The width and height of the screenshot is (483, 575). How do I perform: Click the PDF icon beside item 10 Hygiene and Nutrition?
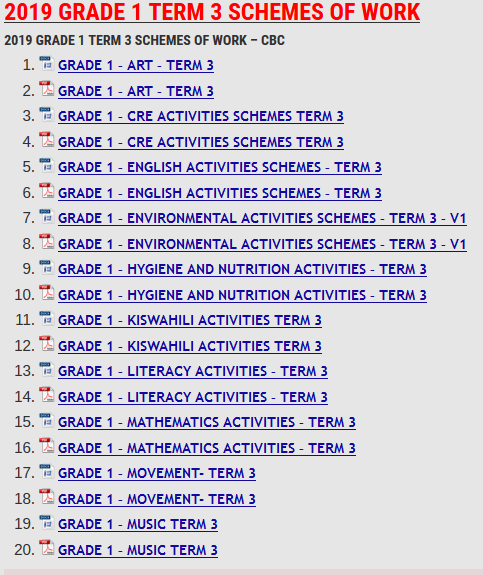[47, 293]
